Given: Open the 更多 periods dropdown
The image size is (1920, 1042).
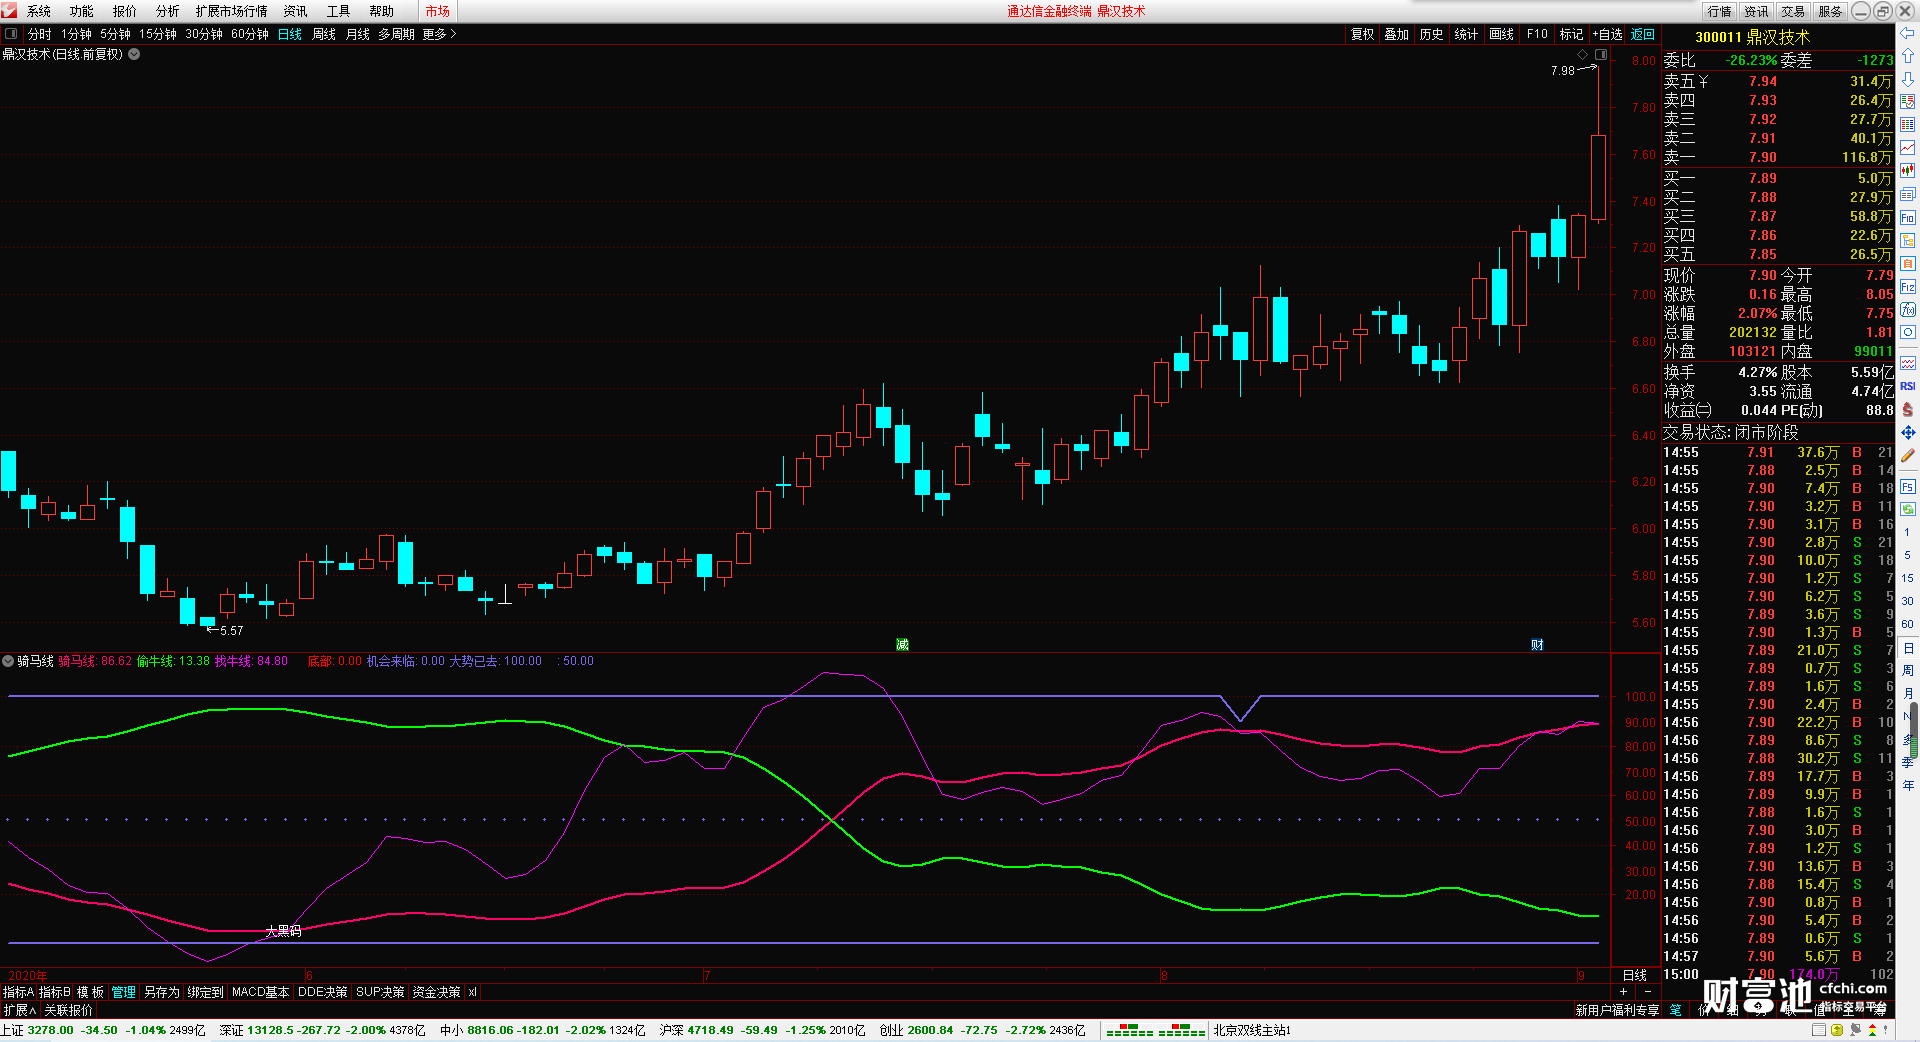Looking at the screenshot, I should pos(439,34).
